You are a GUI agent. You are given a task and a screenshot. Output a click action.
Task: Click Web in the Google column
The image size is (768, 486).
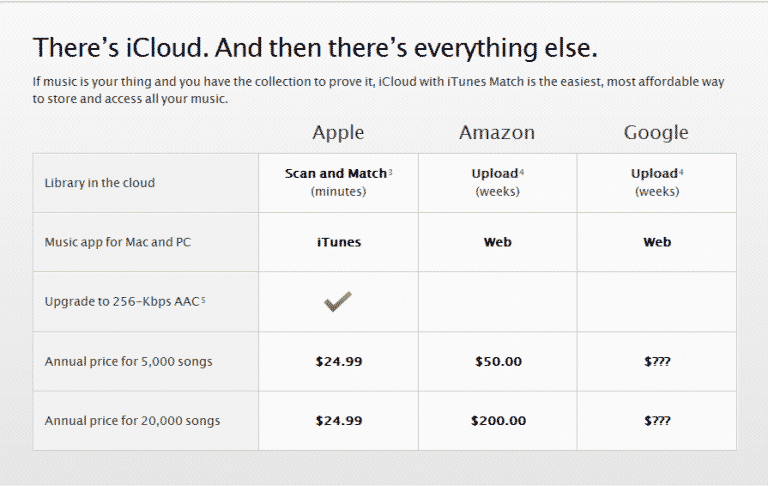(657, 242)
